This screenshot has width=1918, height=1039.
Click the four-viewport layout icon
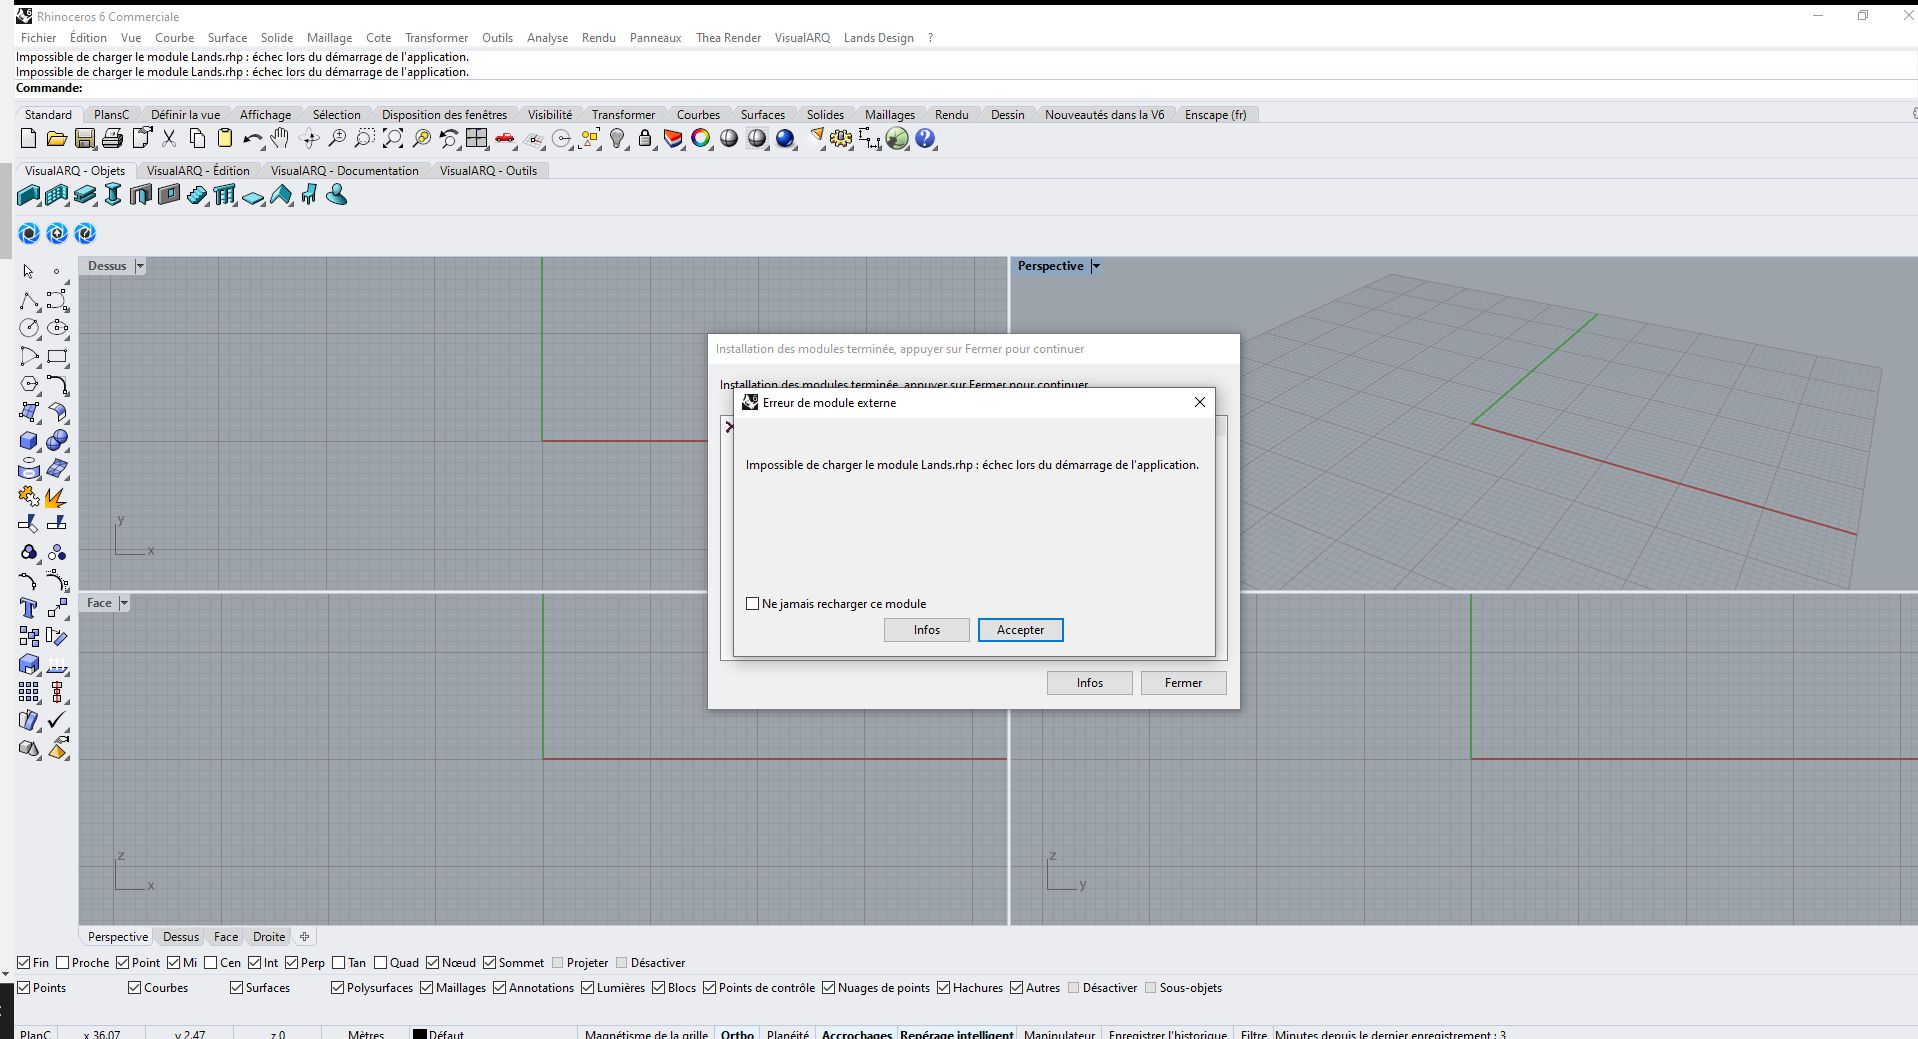coord(477,139)
